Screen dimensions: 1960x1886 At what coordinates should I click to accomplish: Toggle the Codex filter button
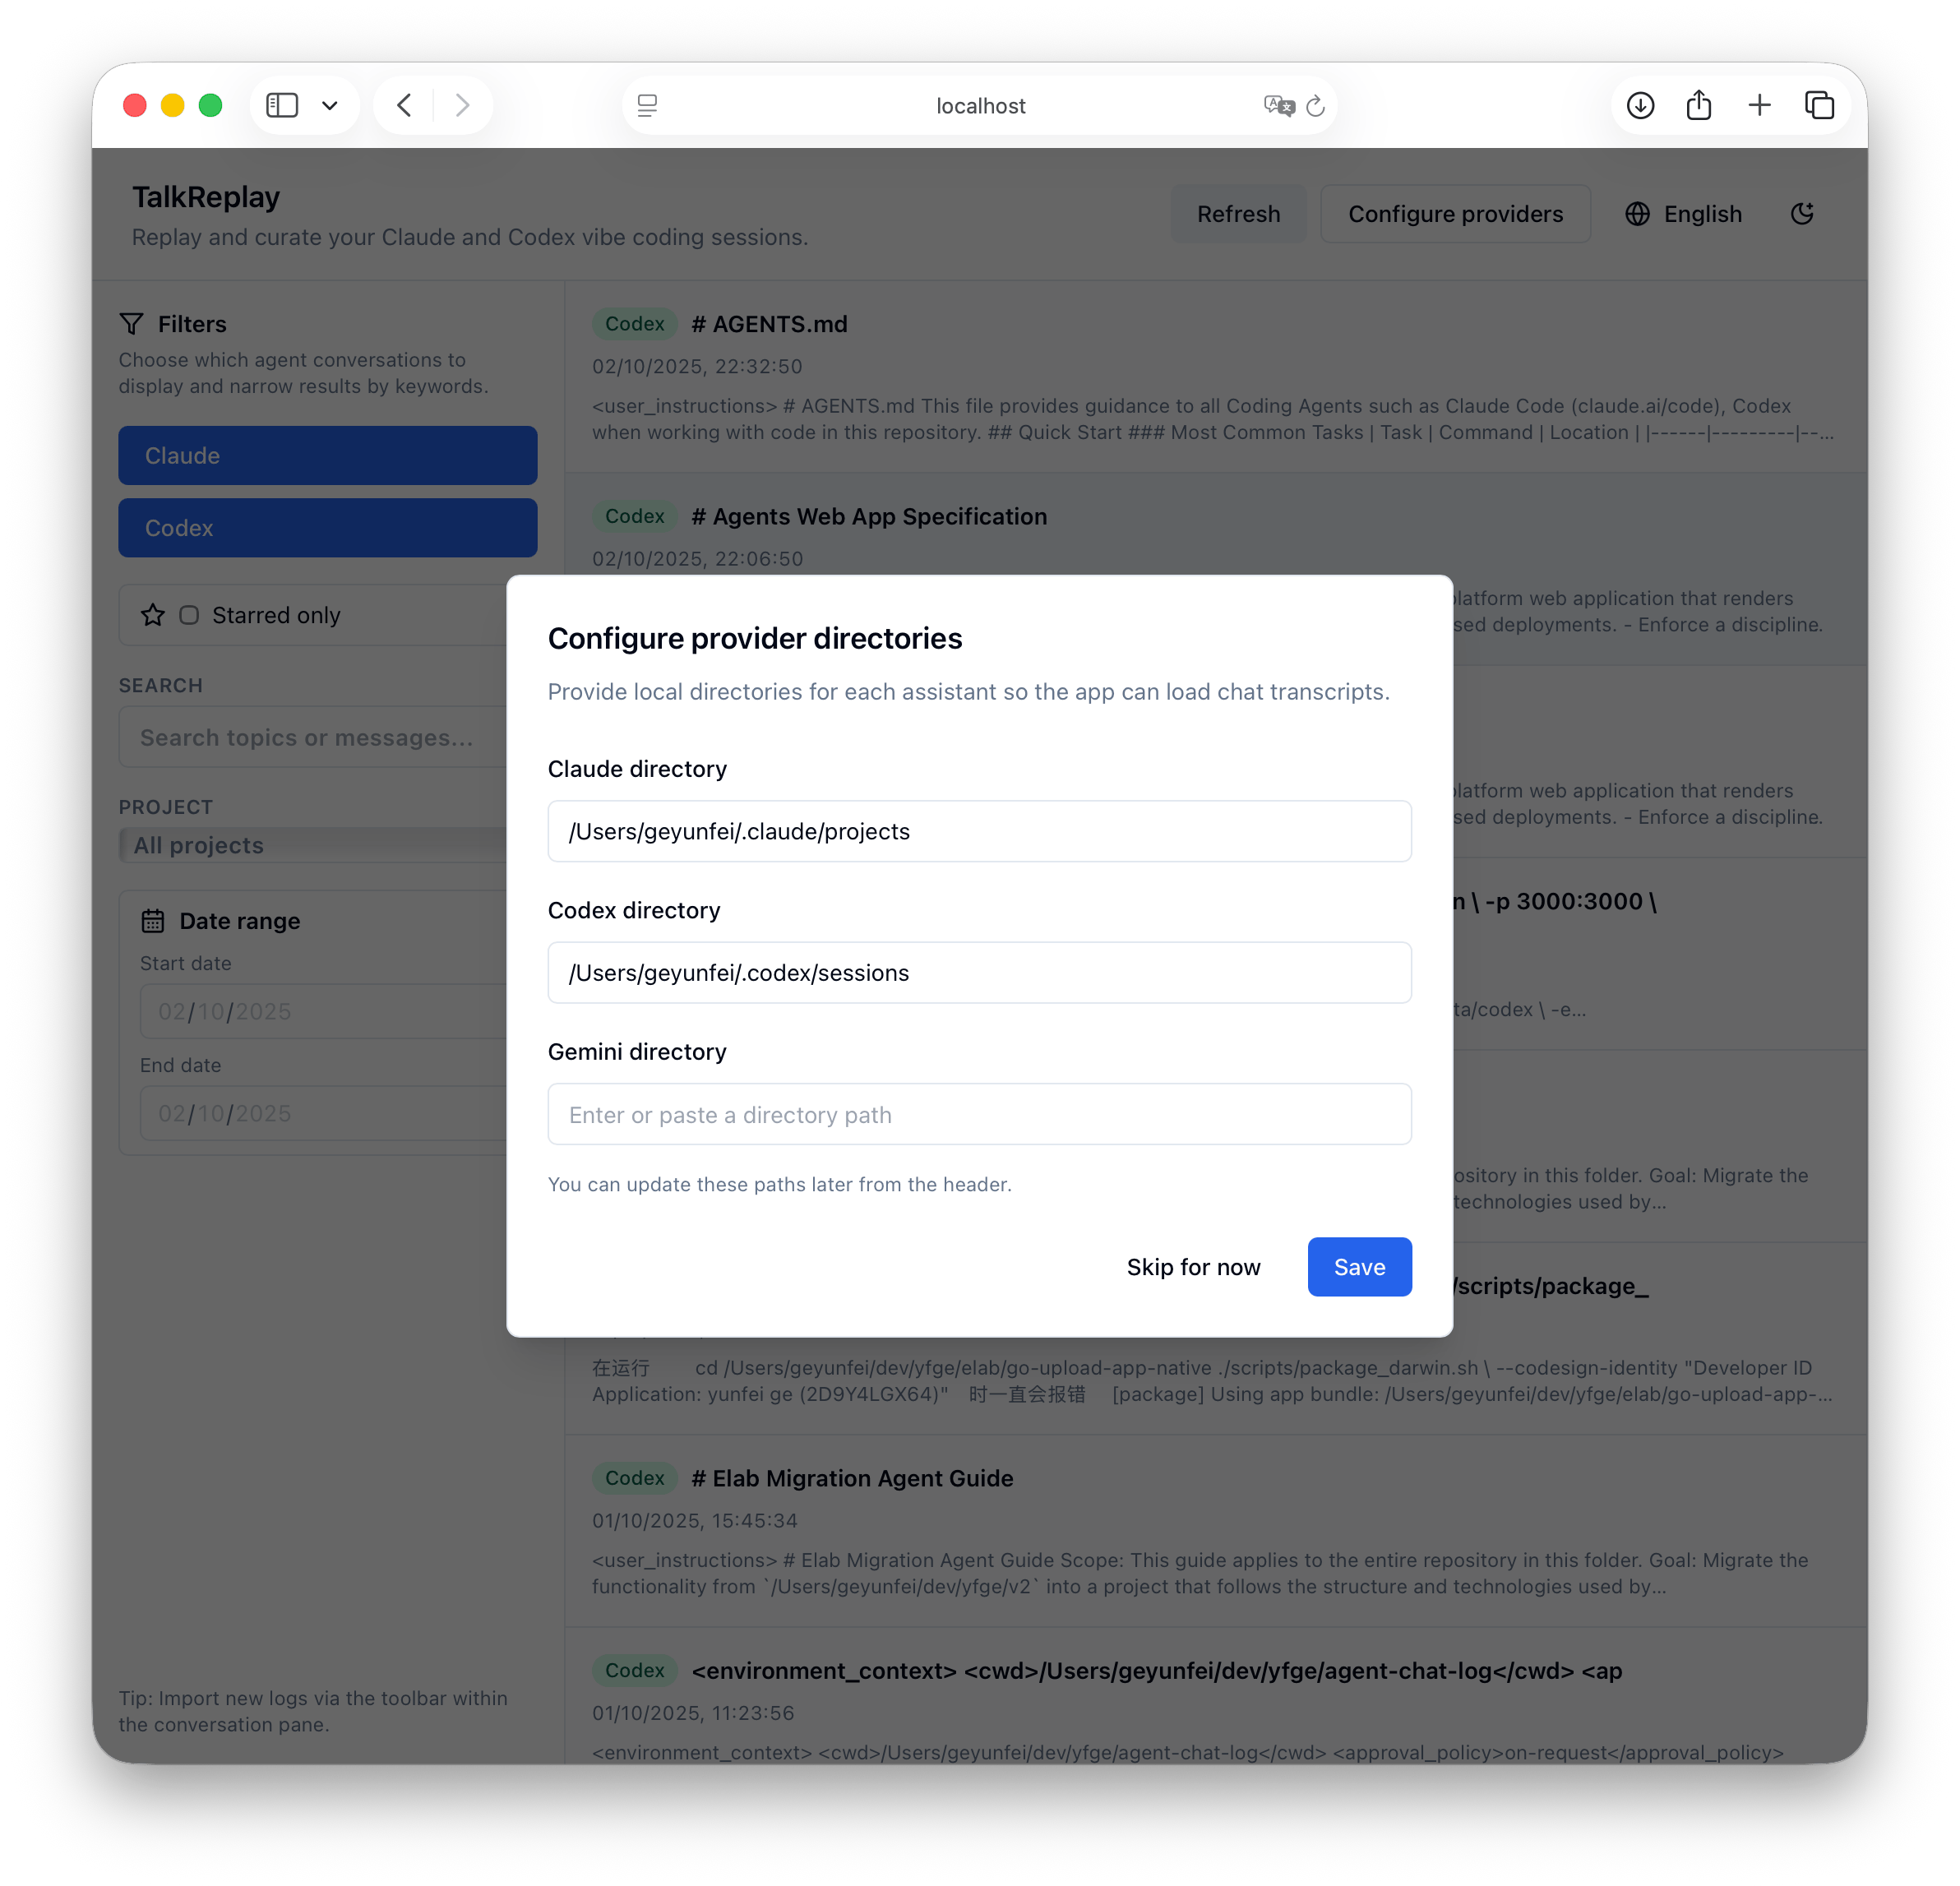pyautogui.click(x=328, y=527)
